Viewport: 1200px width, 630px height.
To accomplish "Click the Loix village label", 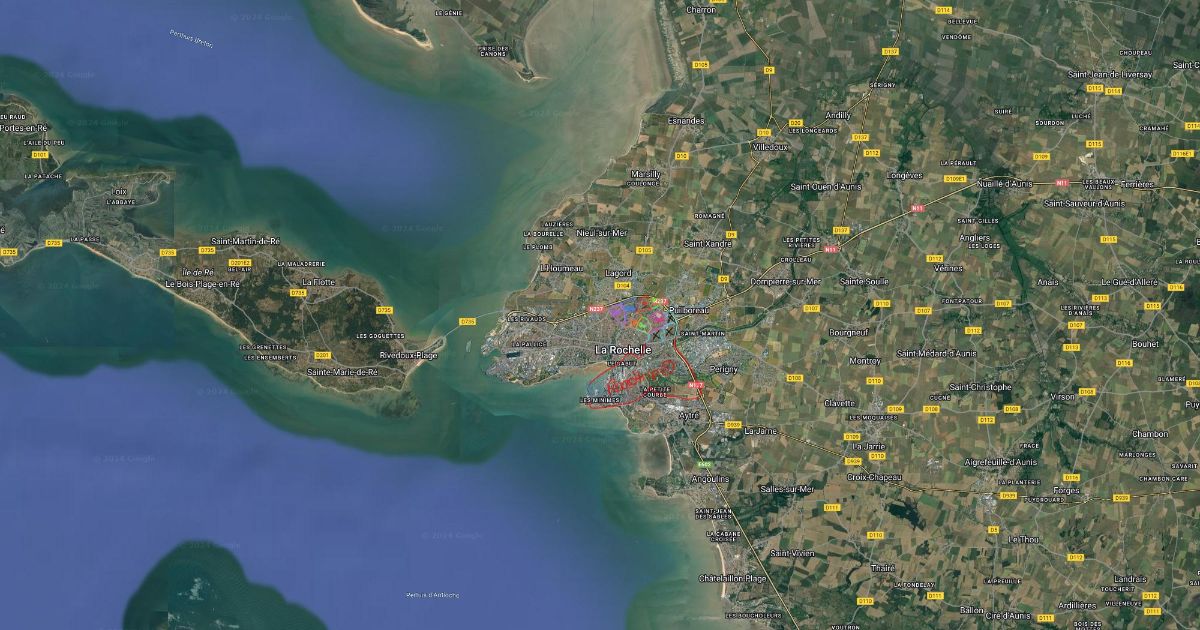I will [x=119, y=190].
